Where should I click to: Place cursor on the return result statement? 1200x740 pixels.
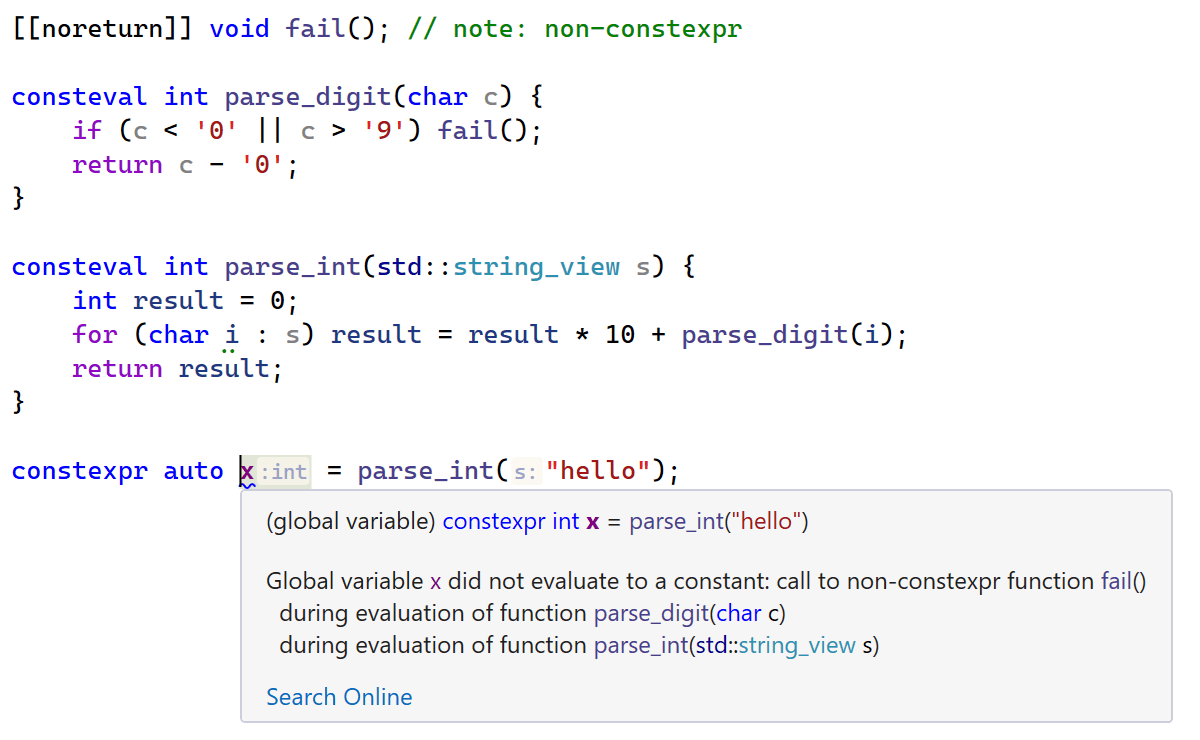[177, 369]
